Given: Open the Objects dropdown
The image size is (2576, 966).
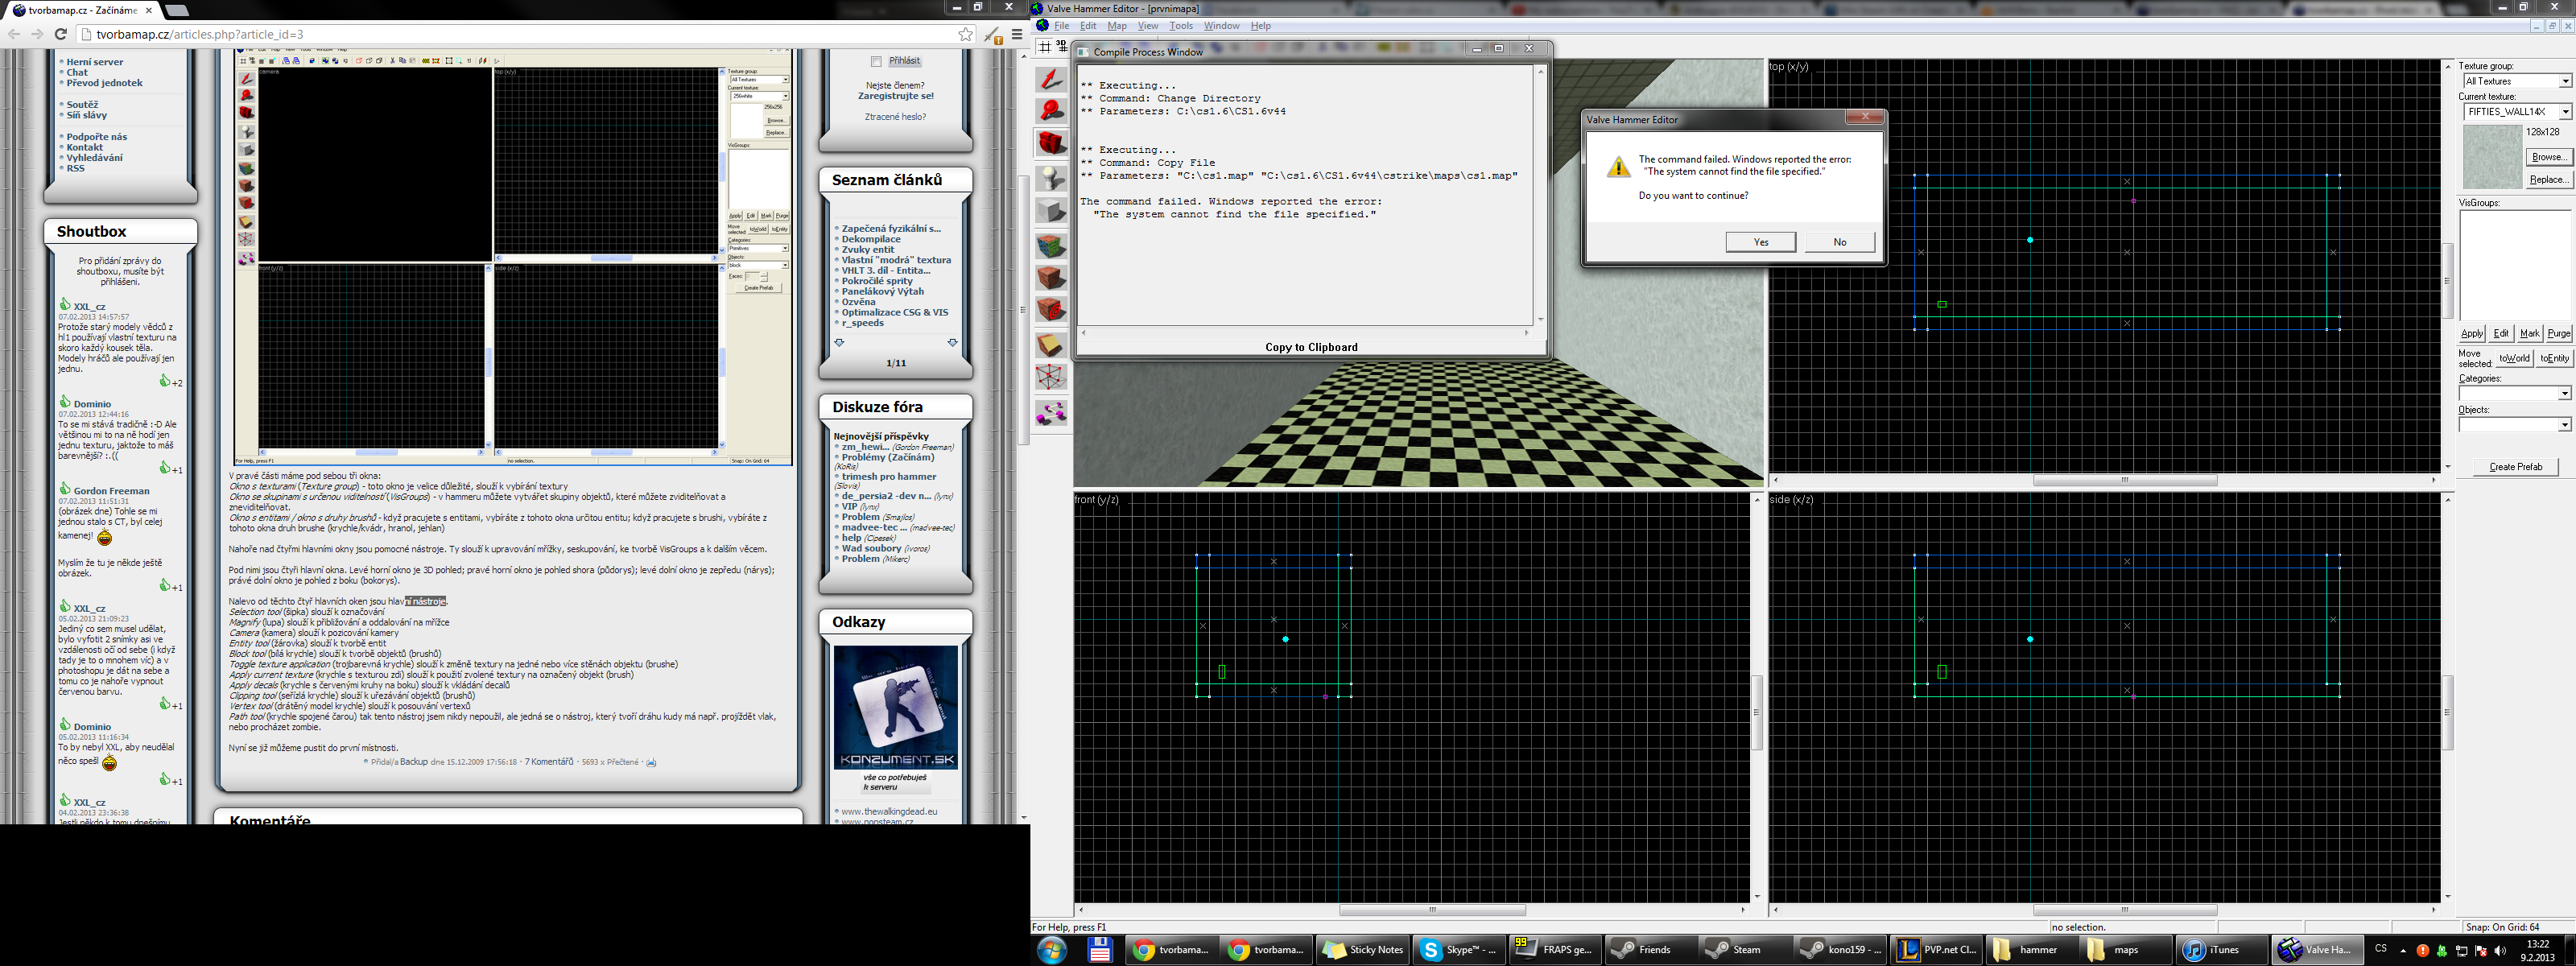Looking at the screenshot, I should [2564, 425].
